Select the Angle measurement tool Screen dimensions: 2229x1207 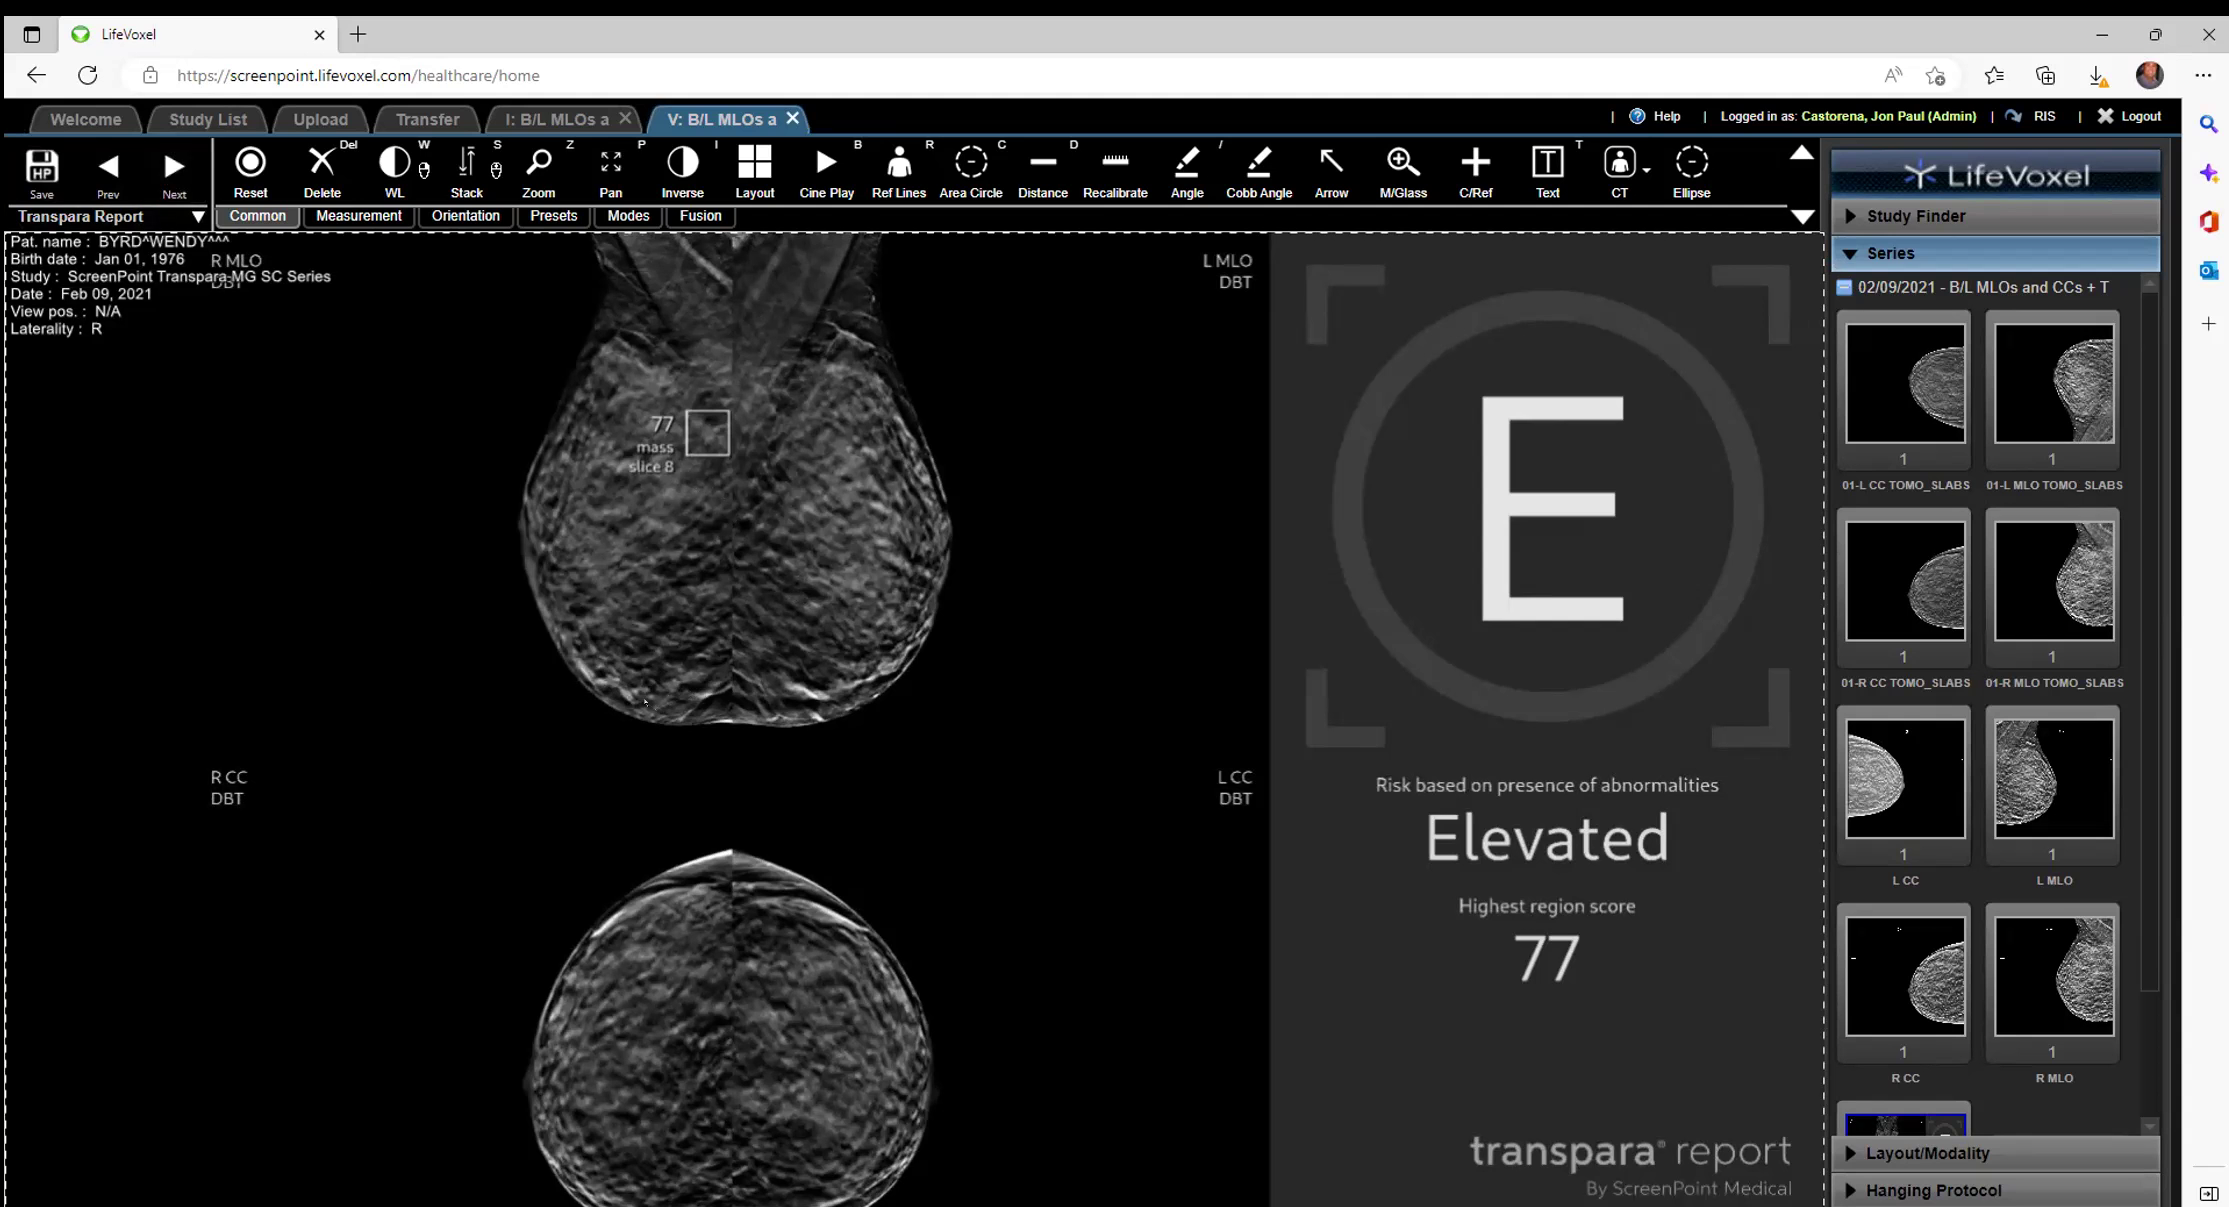pyautogui.click(x=1187, y=172)
